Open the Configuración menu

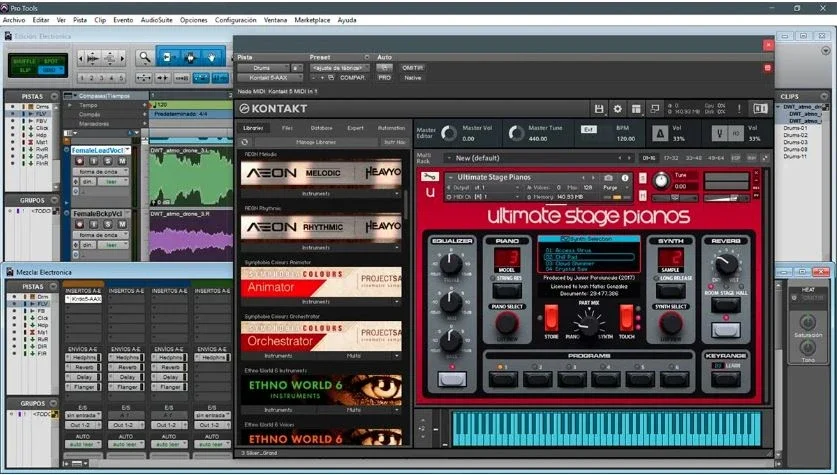(235, 20)
